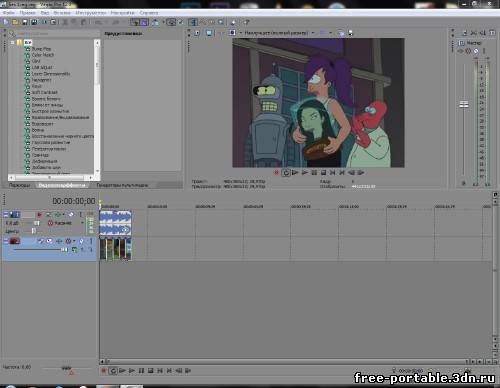Open the Файл menu
The height and width of the screenshot is (388, 500).
[x=9, y=13]
